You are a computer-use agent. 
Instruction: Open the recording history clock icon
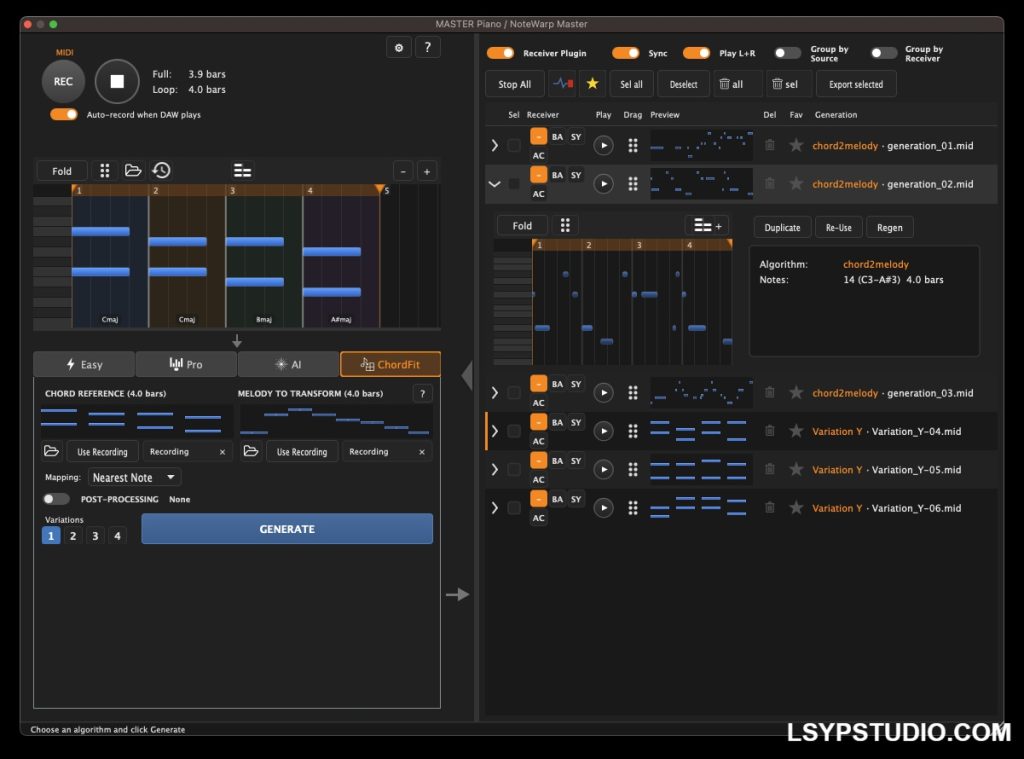161,170
